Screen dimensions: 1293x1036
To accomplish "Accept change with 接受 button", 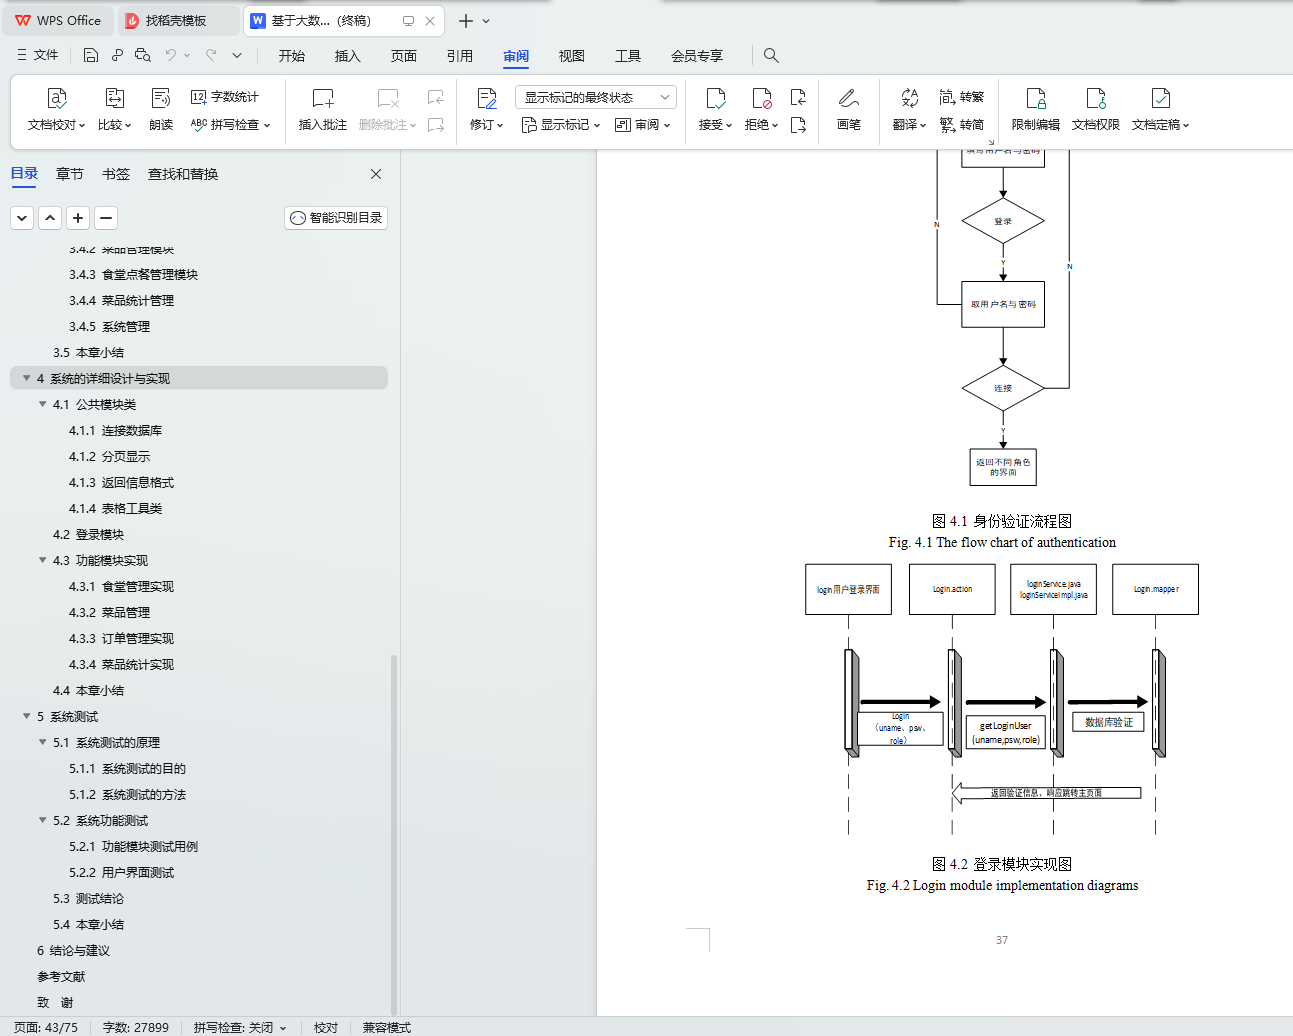I will point(715,110).
